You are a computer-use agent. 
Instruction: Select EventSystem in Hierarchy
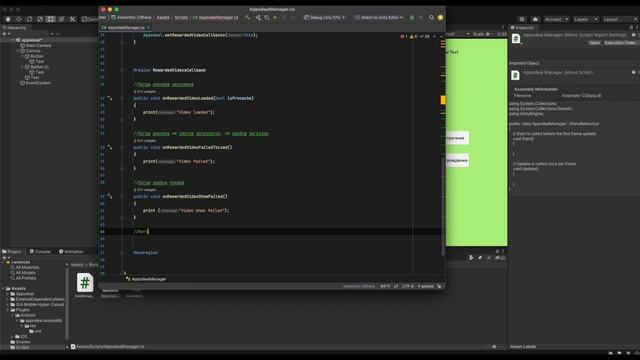(35, 83)
